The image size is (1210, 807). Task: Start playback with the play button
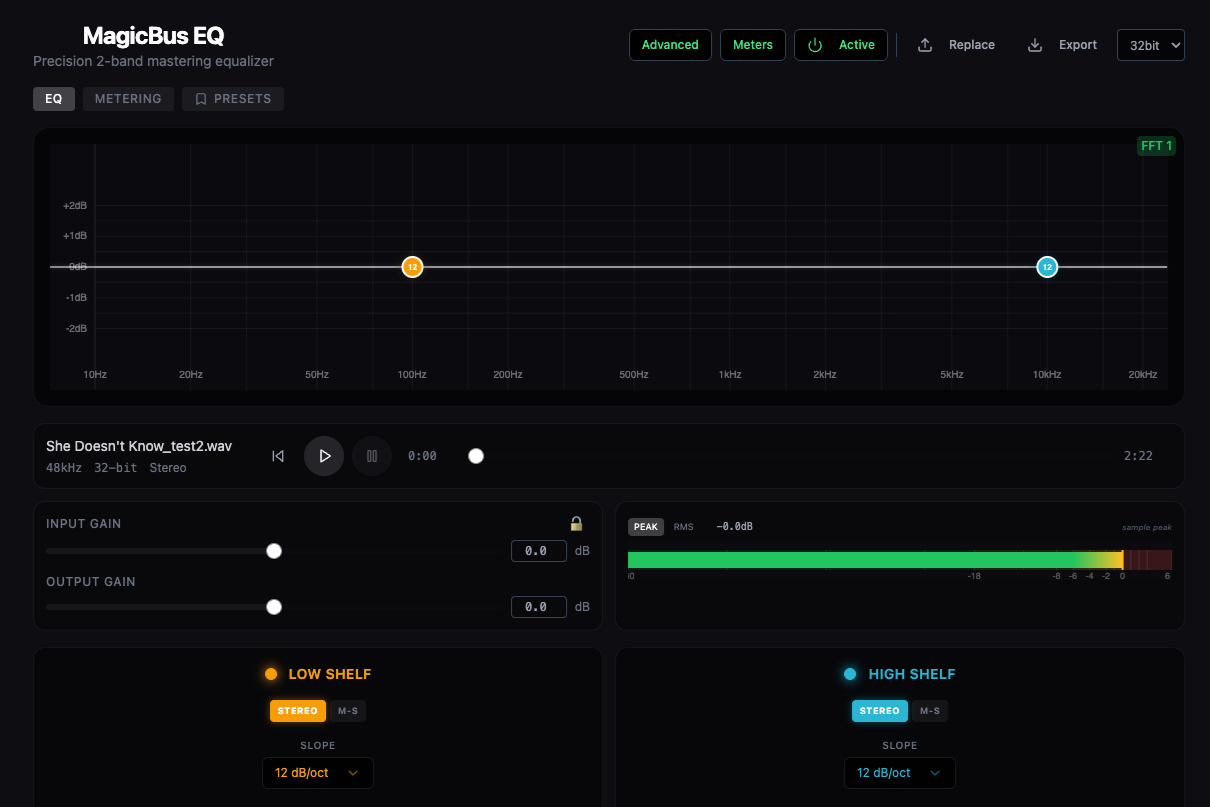coord(324,456)
